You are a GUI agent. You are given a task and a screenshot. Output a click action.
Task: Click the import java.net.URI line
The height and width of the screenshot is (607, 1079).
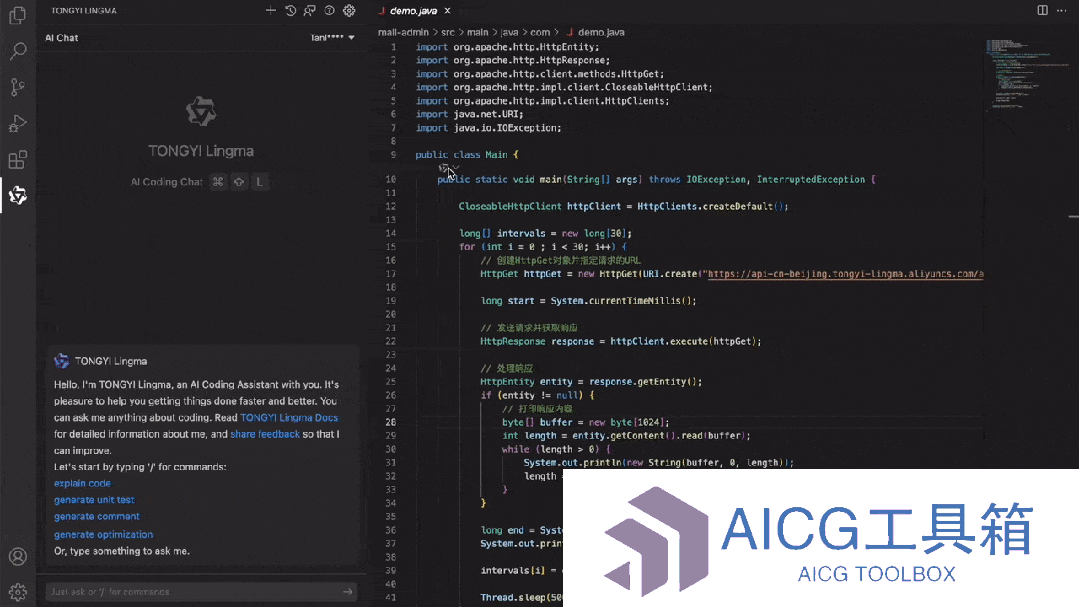(469, 114)
